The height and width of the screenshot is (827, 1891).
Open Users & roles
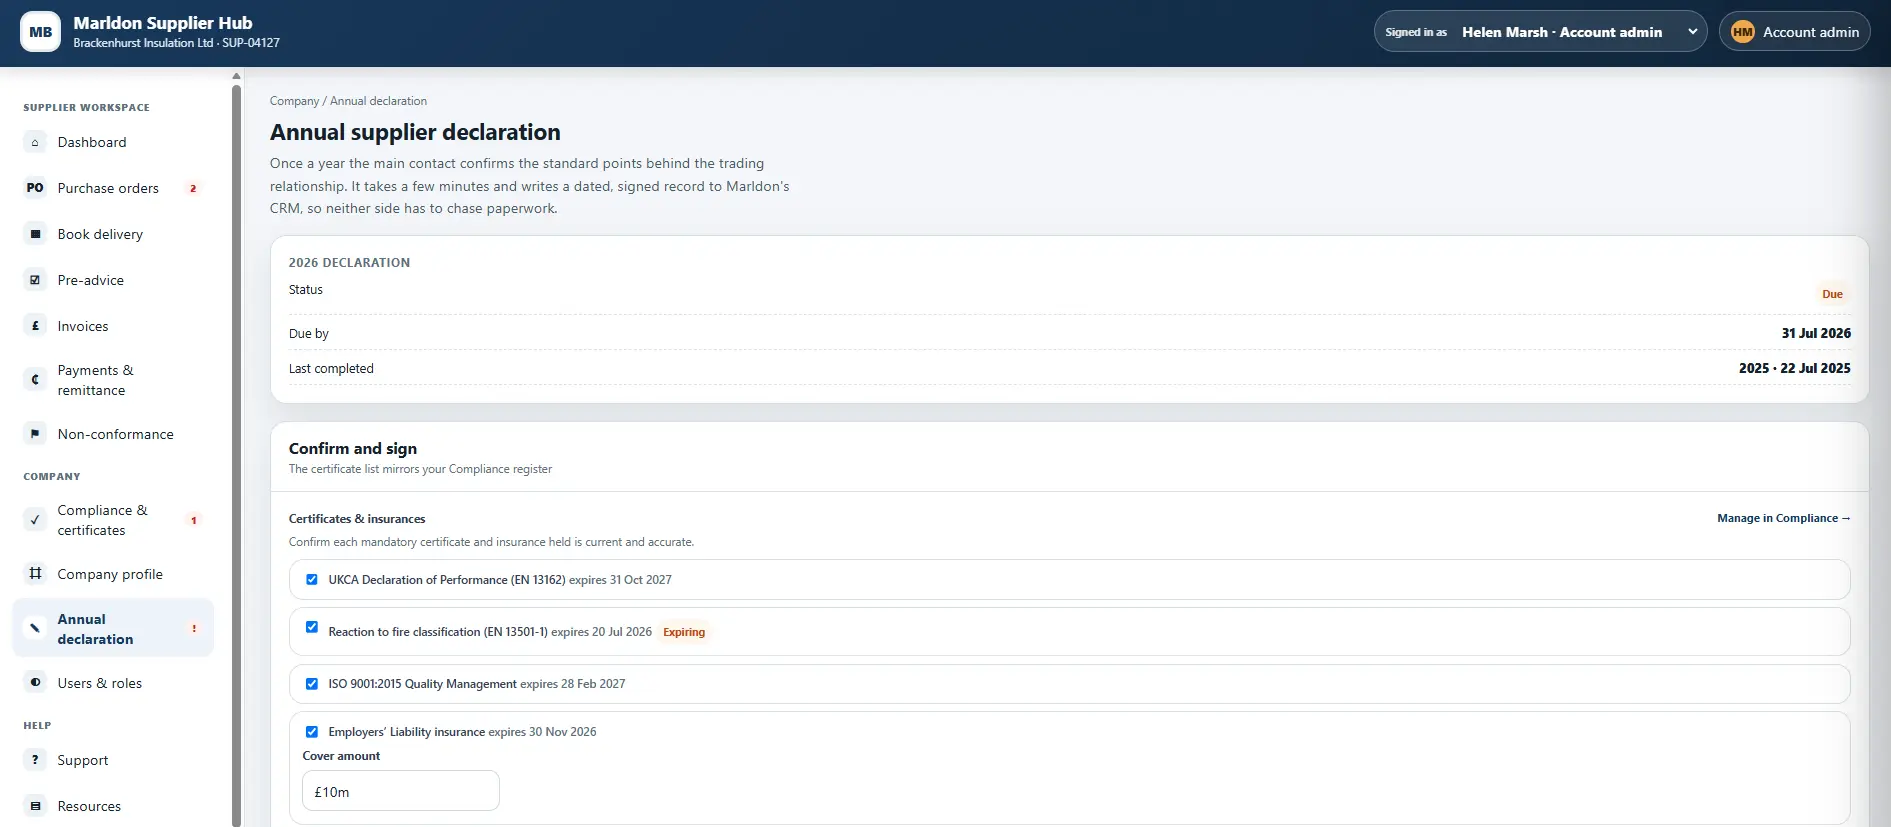113,683
